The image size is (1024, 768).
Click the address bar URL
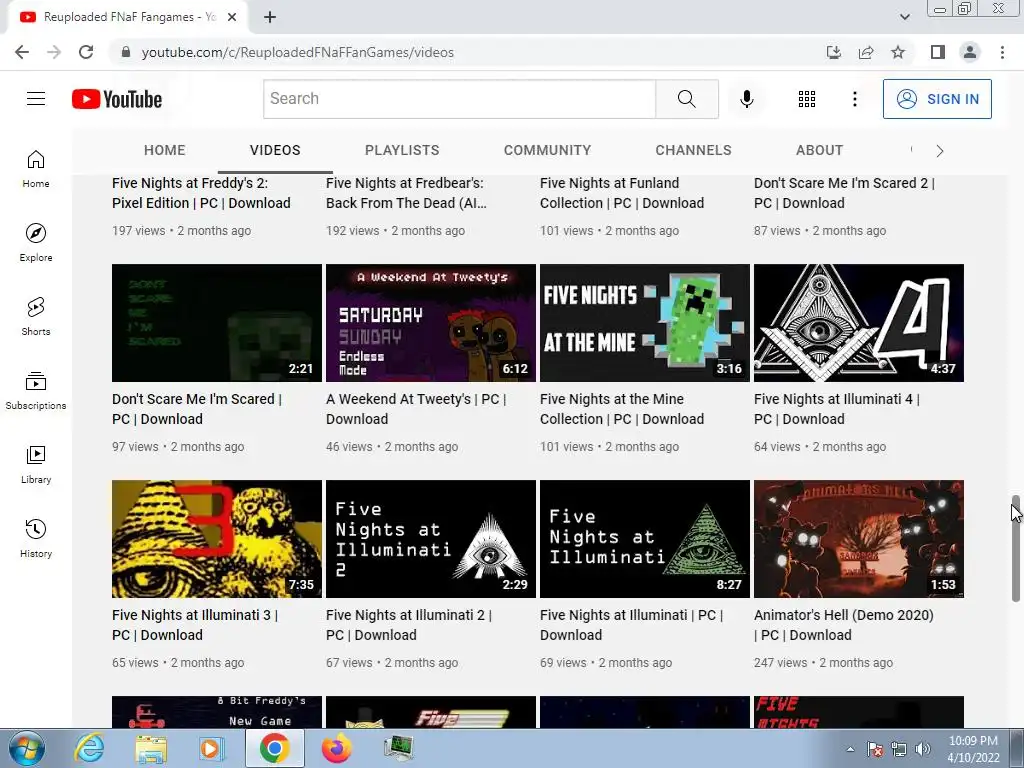point(297,52)
